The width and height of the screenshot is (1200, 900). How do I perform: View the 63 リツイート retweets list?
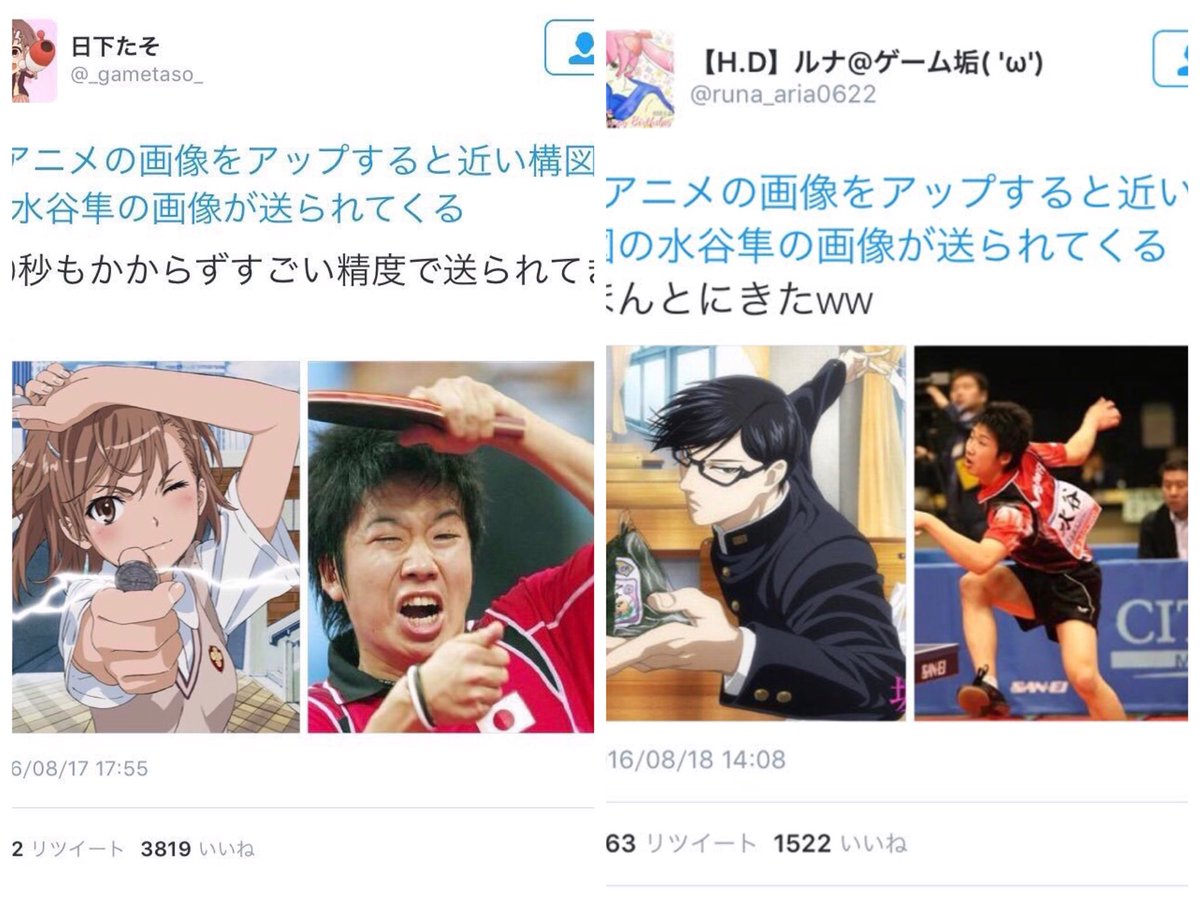(681, 843)
